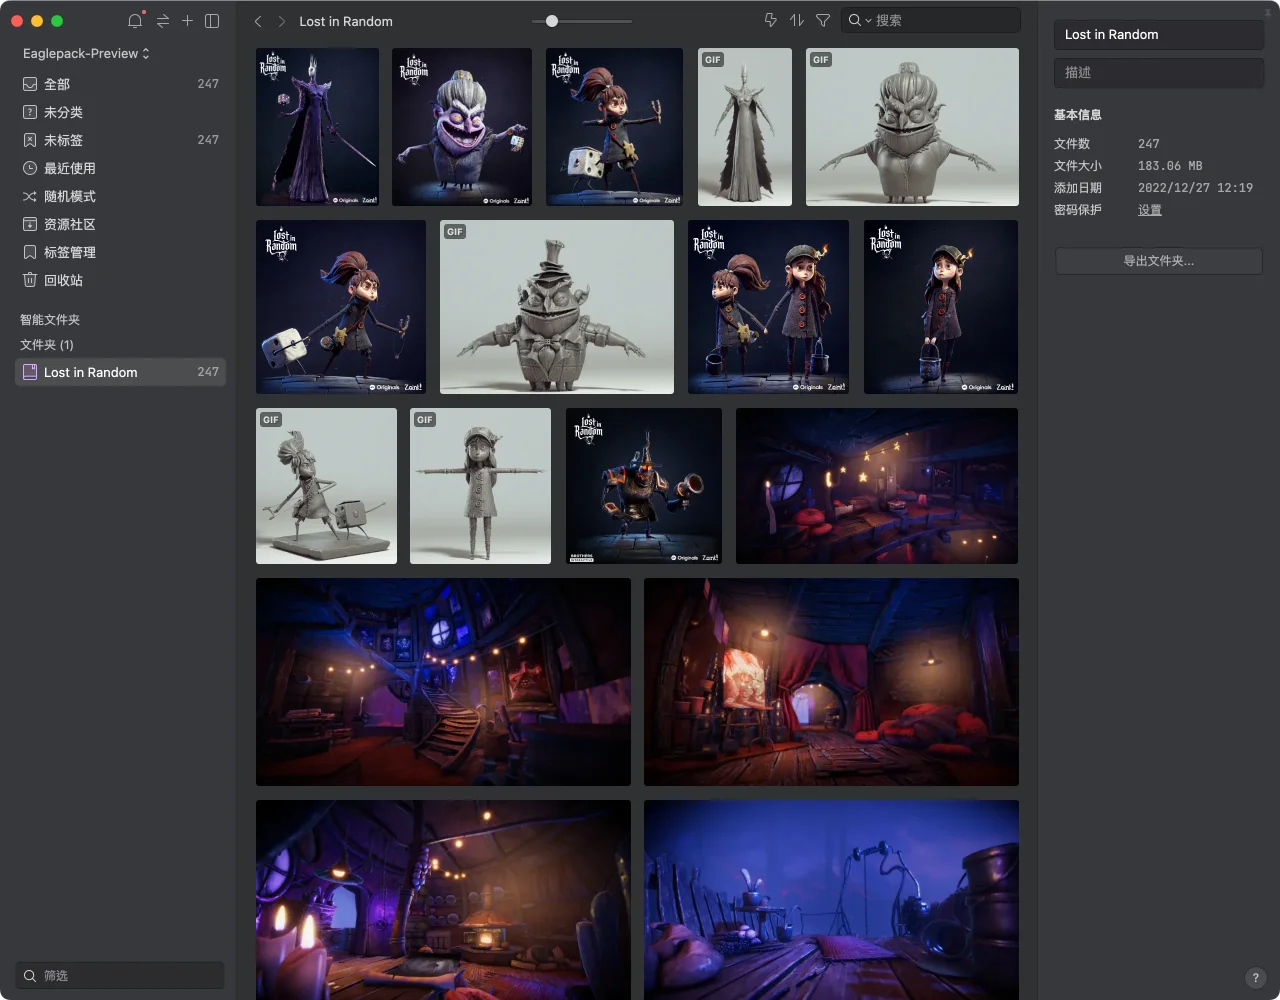Open the help question mark button
This screenshot has width=1280, height=1000.
pos(1256,978)
